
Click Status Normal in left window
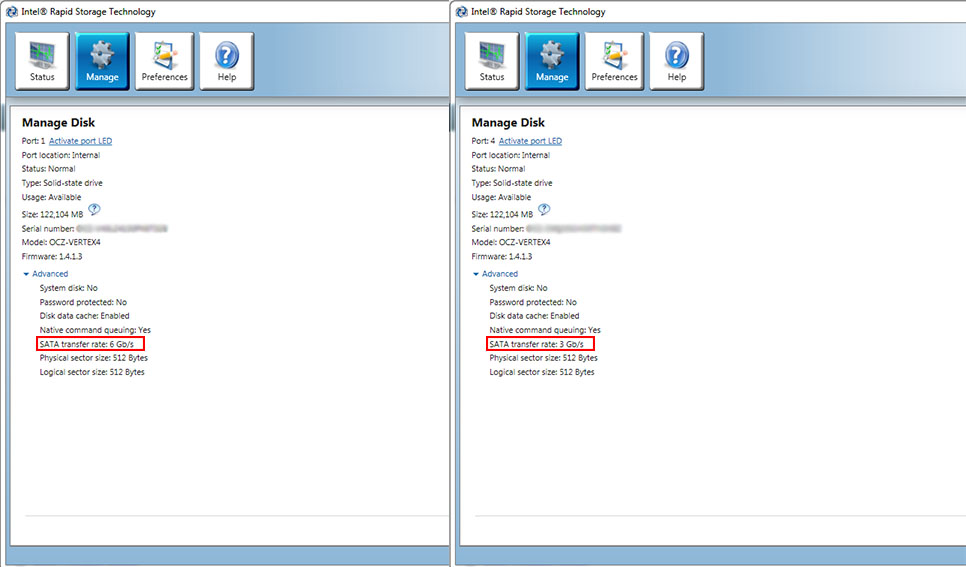49,169
